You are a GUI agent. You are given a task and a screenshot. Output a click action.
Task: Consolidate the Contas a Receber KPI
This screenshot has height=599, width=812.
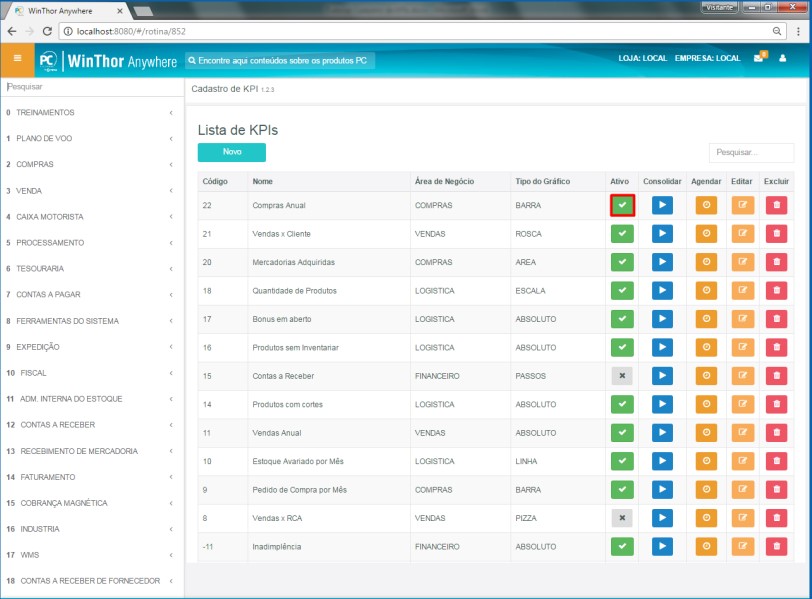(662, 376)
